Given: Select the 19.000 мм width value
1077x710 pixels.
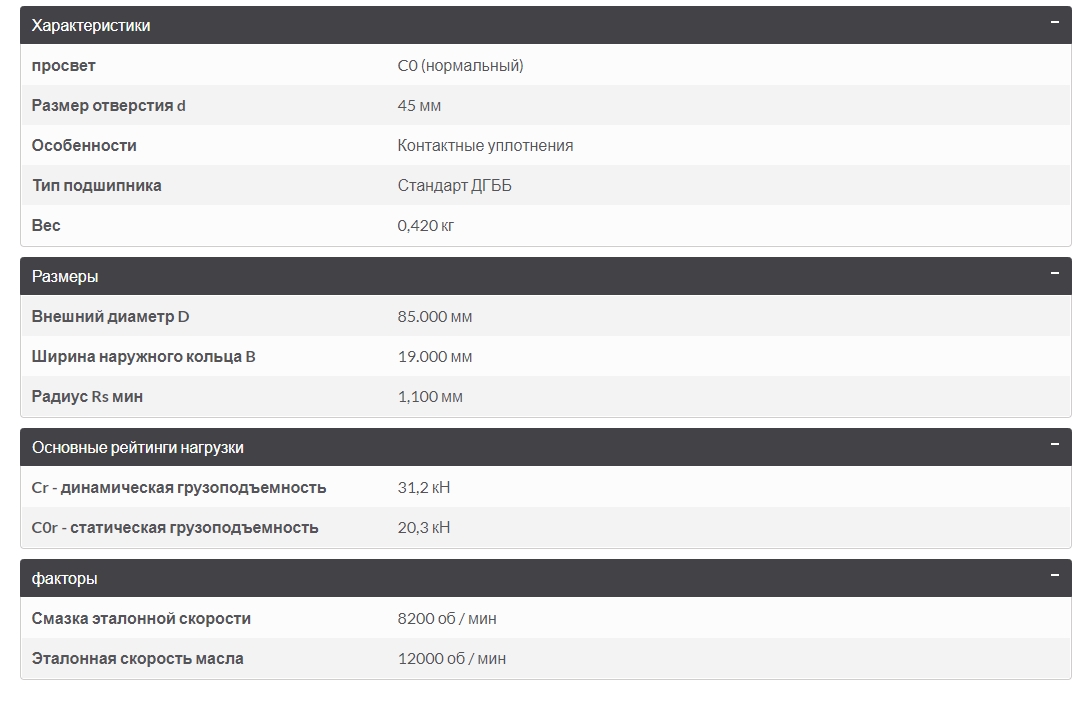Looking at the screenshot, I should click(x=435, y=356).
